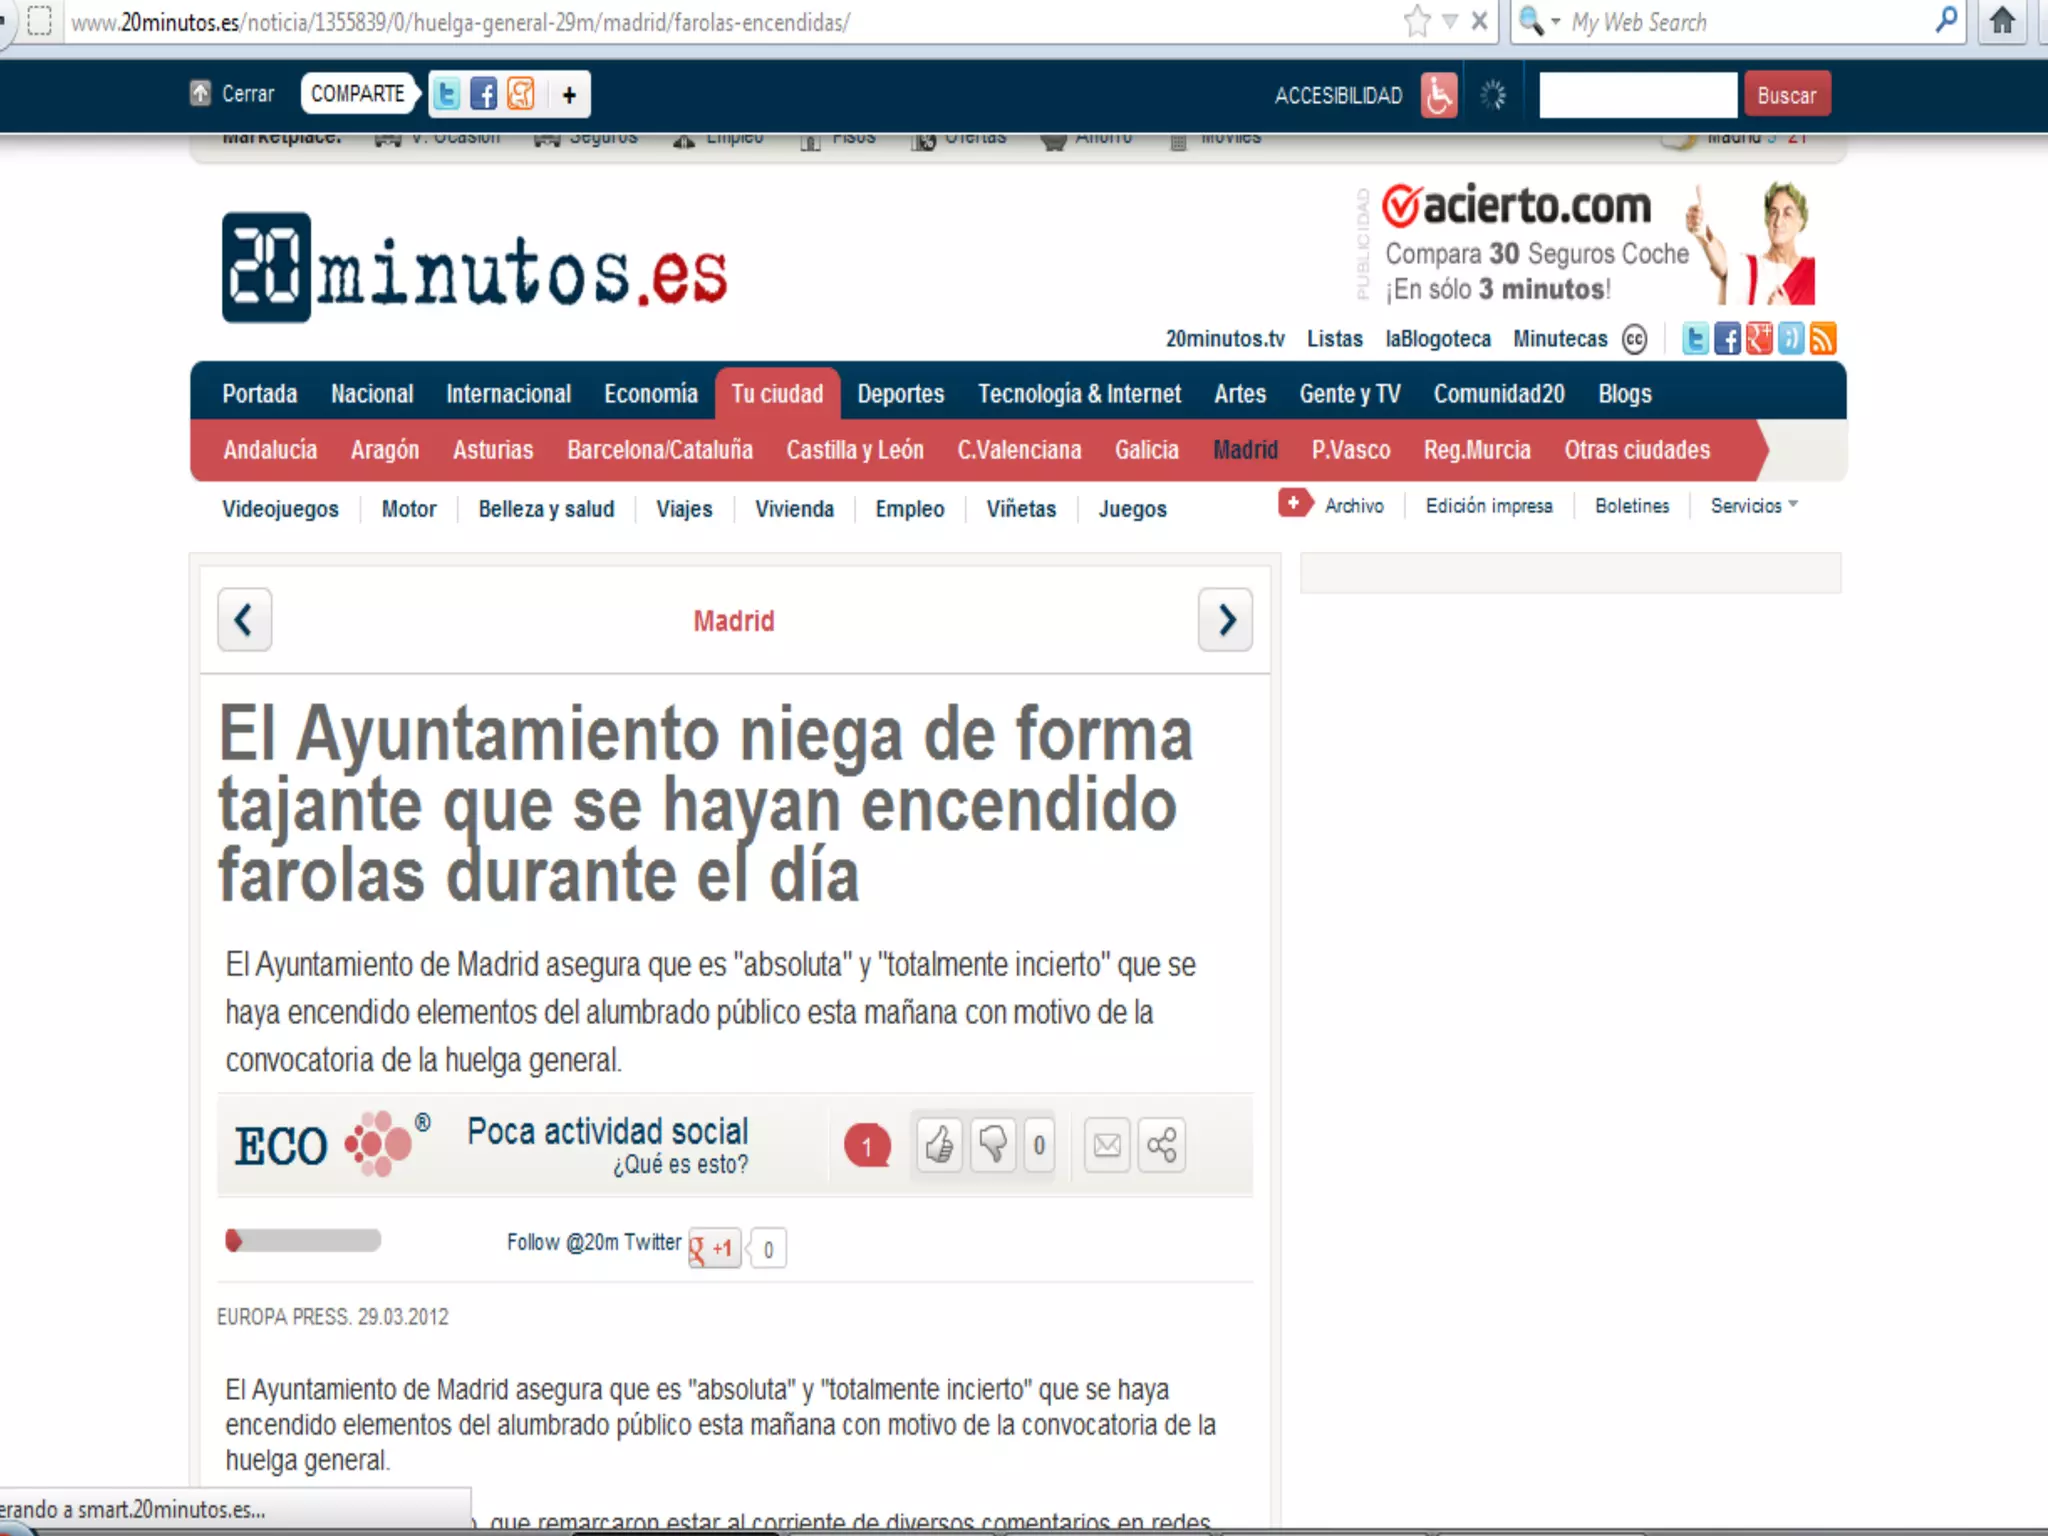This screenshot has height=1536, width=2048.
Task: Send article via envelope email icon
Action: coord(1107,1145)
